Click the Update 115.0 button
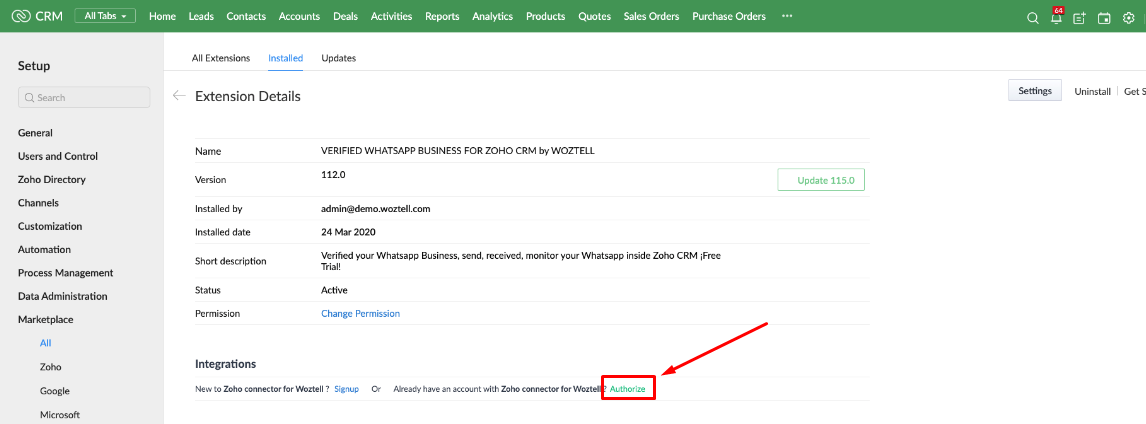This screenshot has width=1146, height=424. pos(821,180)
